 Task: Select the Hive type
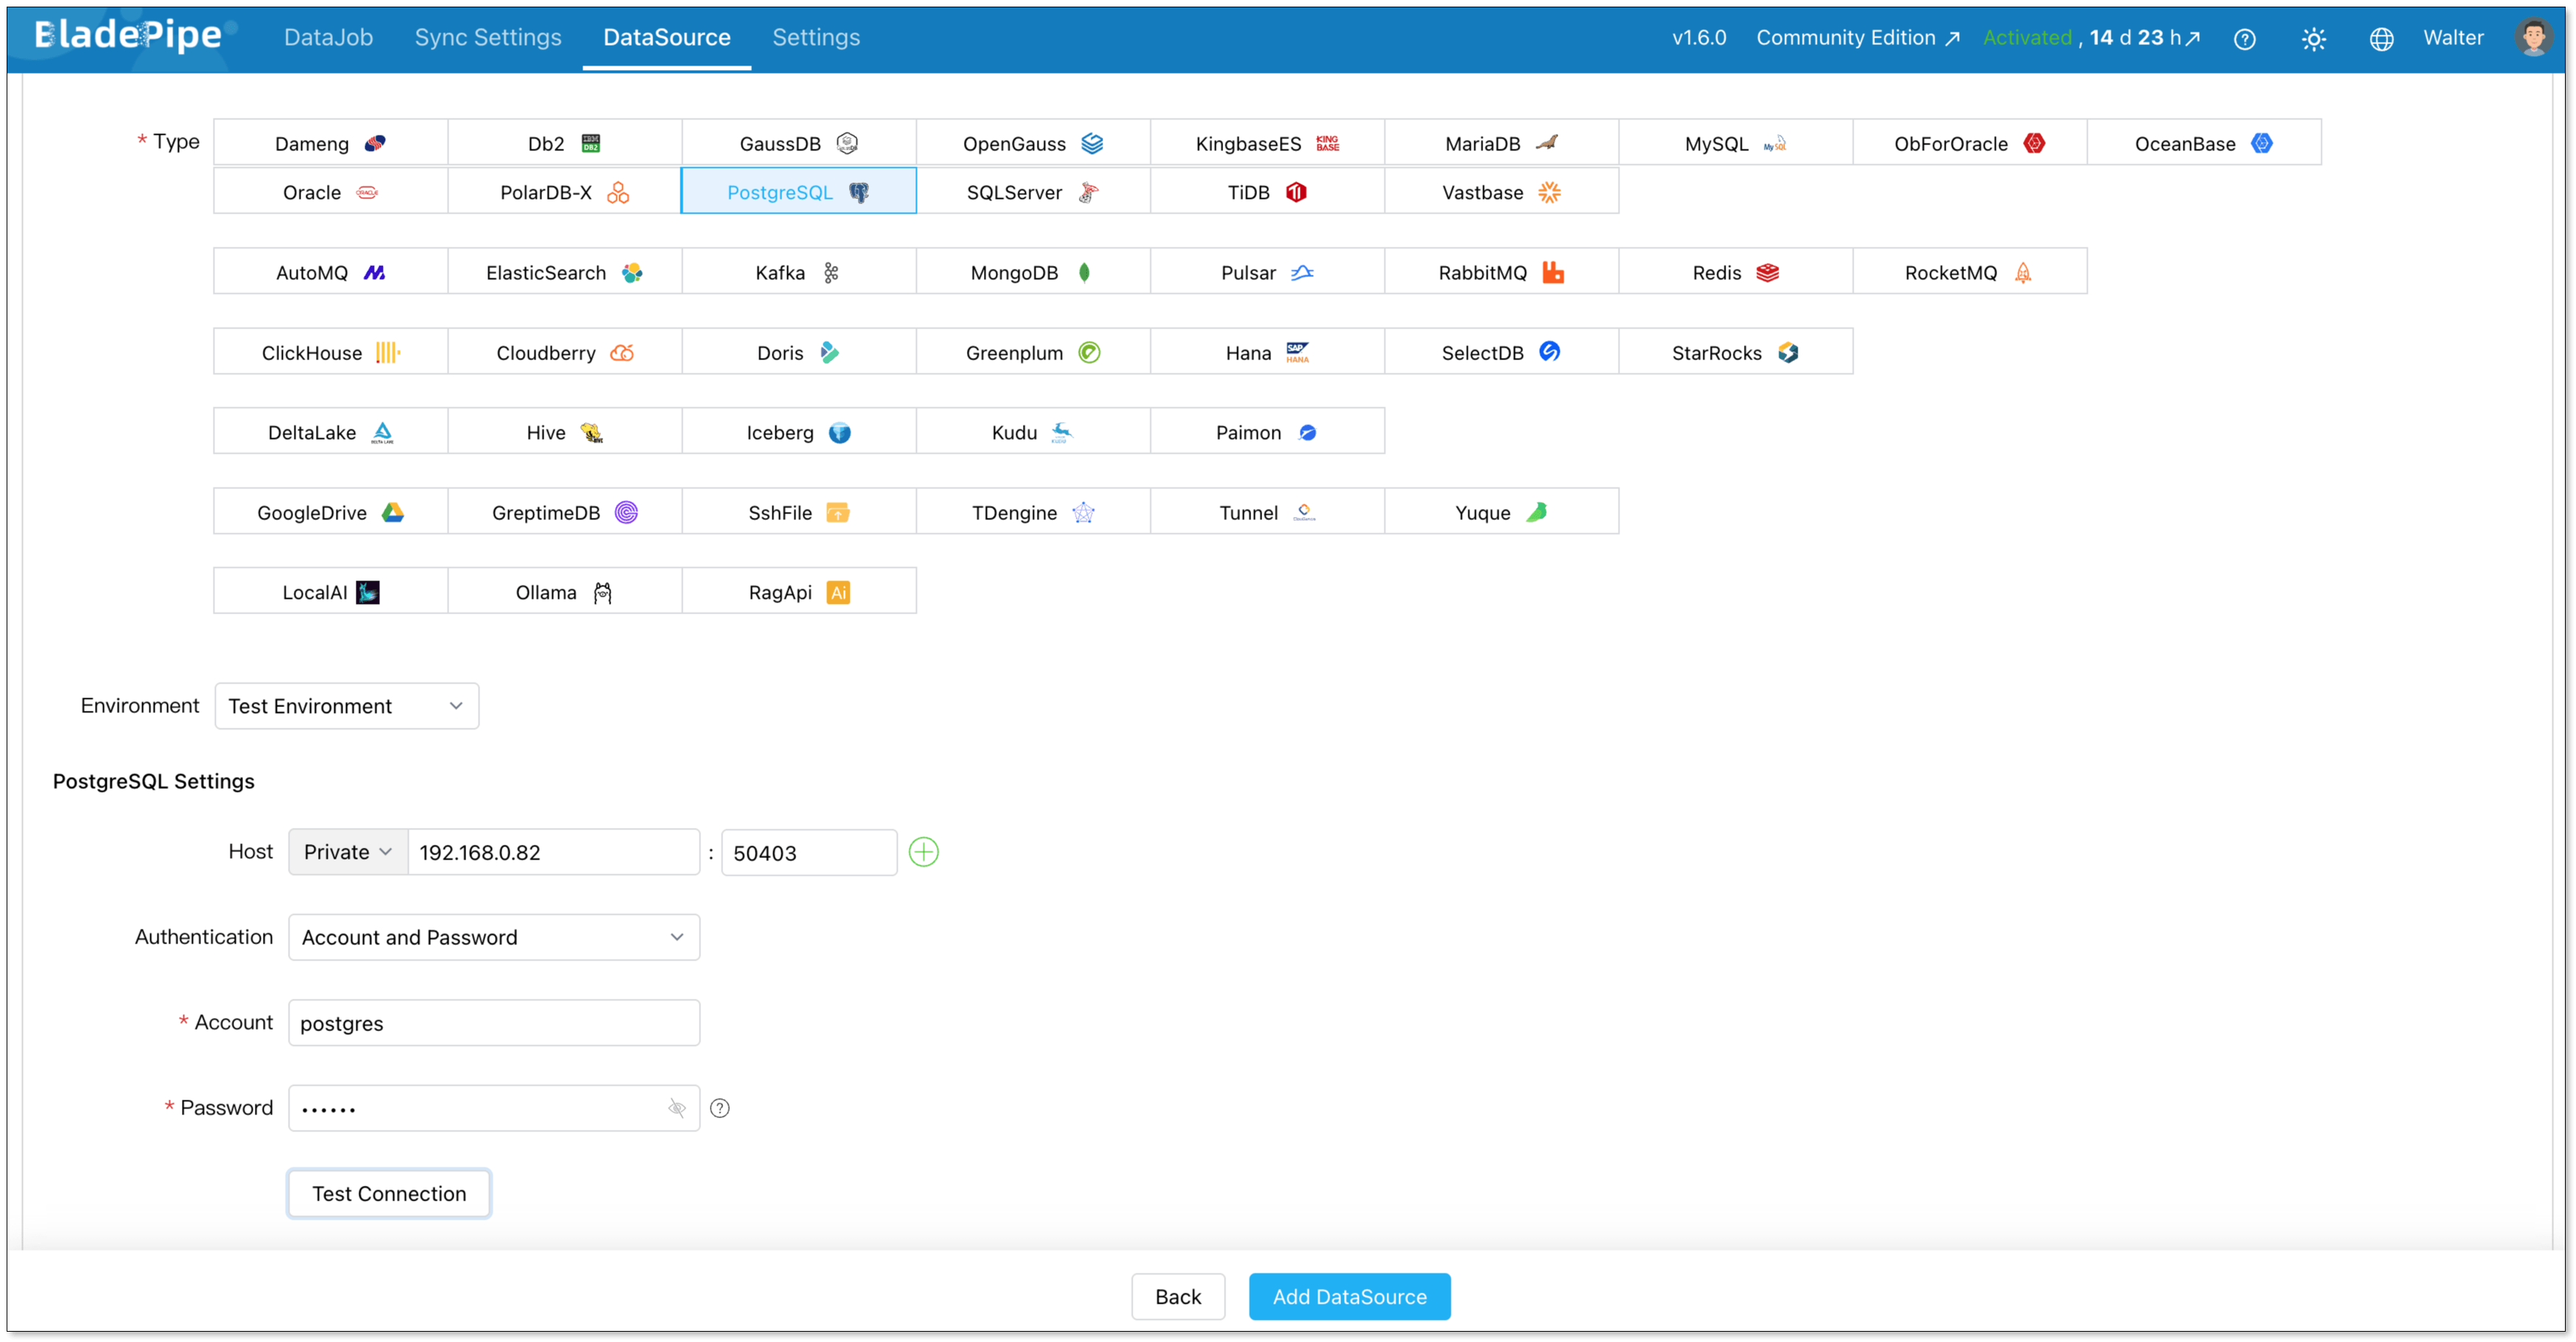pos(564,432)
